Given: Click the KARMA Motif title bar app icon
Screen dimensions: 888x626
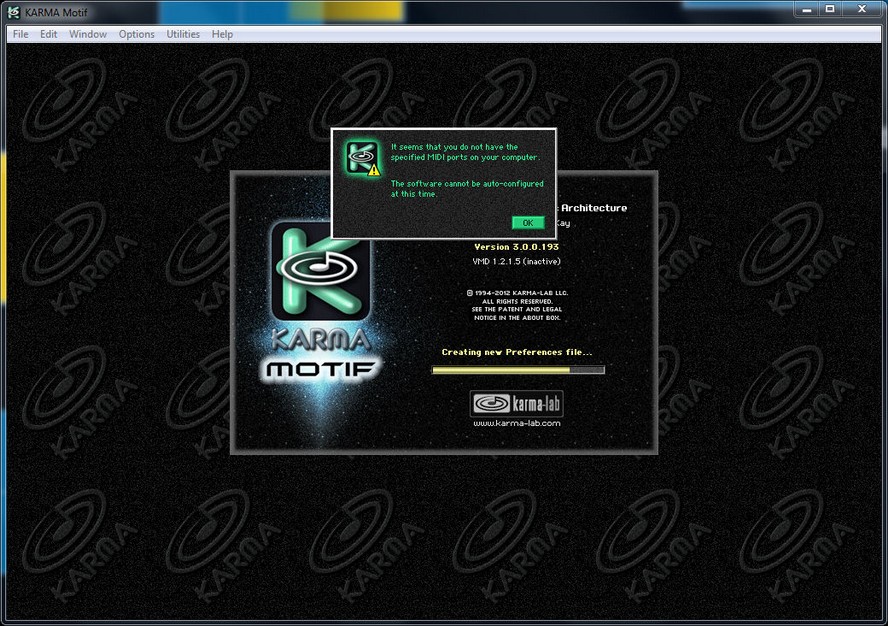Looking at the screenshot, I should click(x=14, y=10).
